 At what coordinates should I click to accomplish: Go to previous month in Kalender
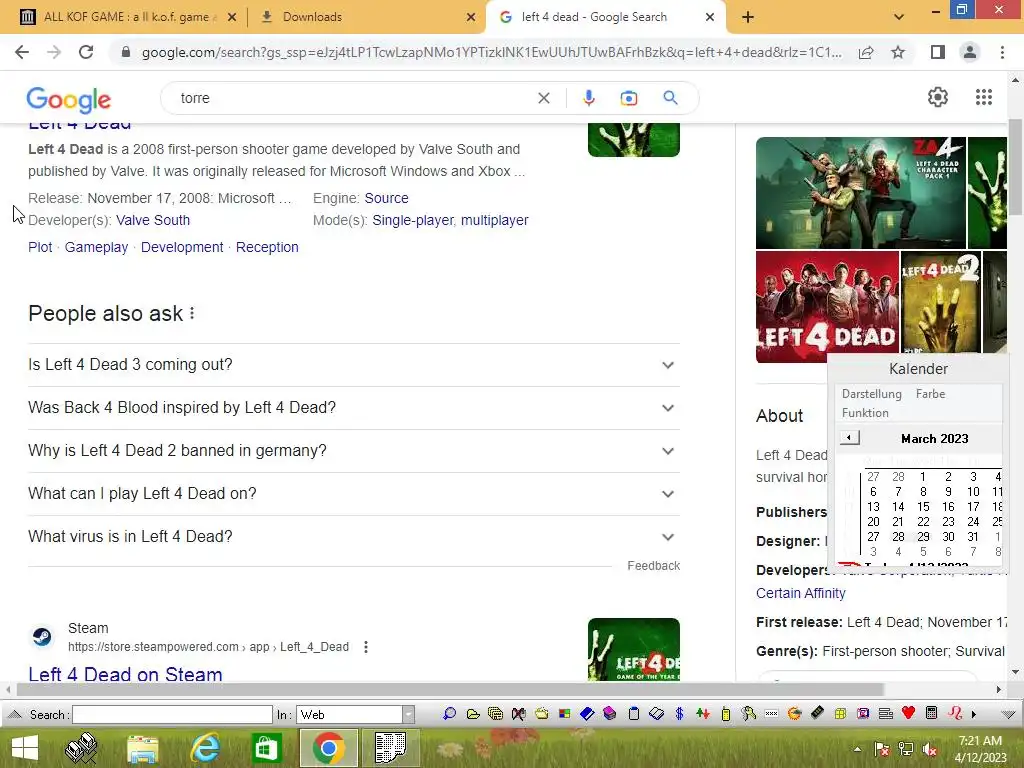point(849,438)
